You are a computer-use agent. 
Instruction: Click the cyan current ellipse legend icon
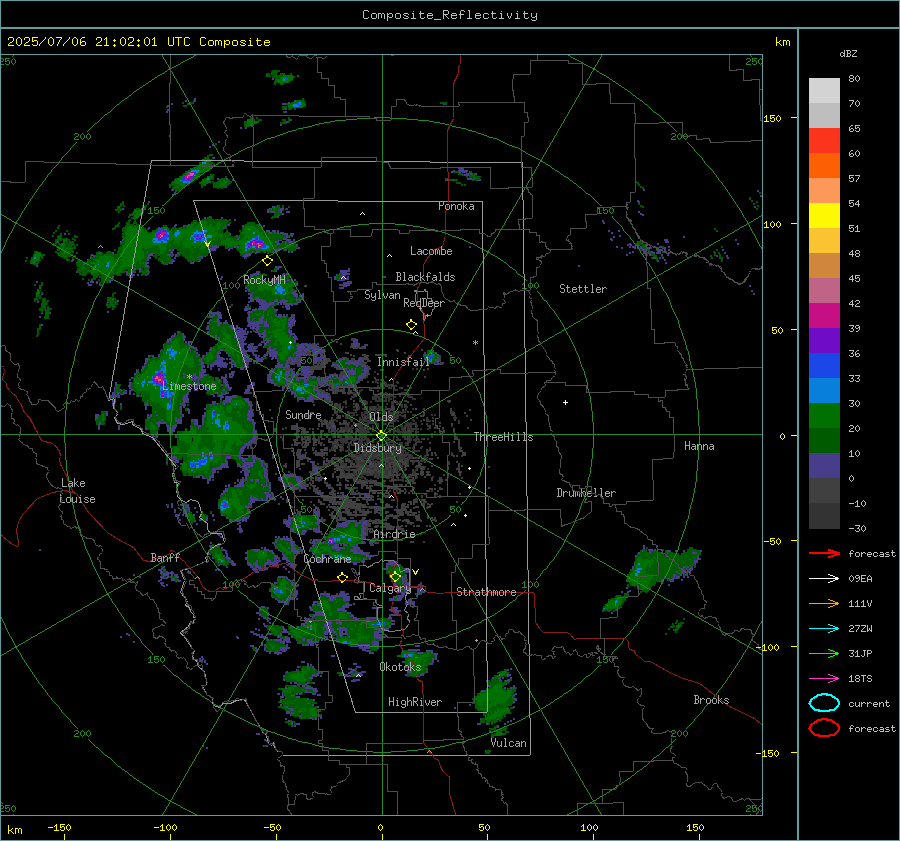tap(824, 703)
